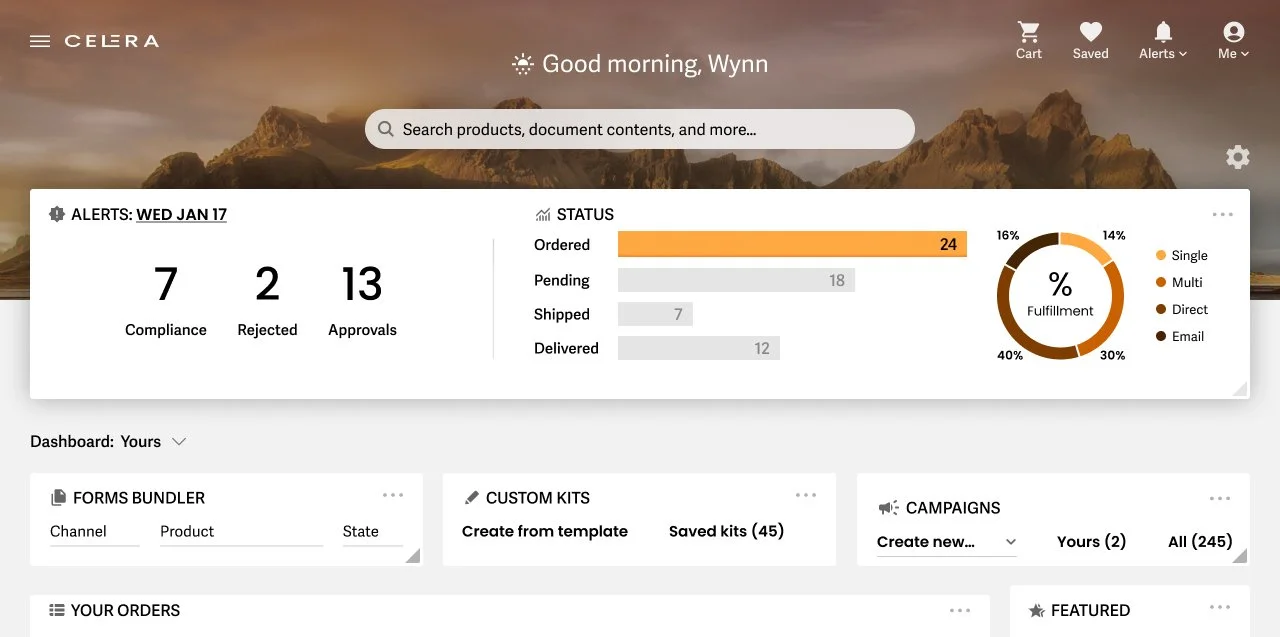Screen dimensions: 1280x637
Task: Open the status panel three-dot menu
Action: pos(1222,214)
